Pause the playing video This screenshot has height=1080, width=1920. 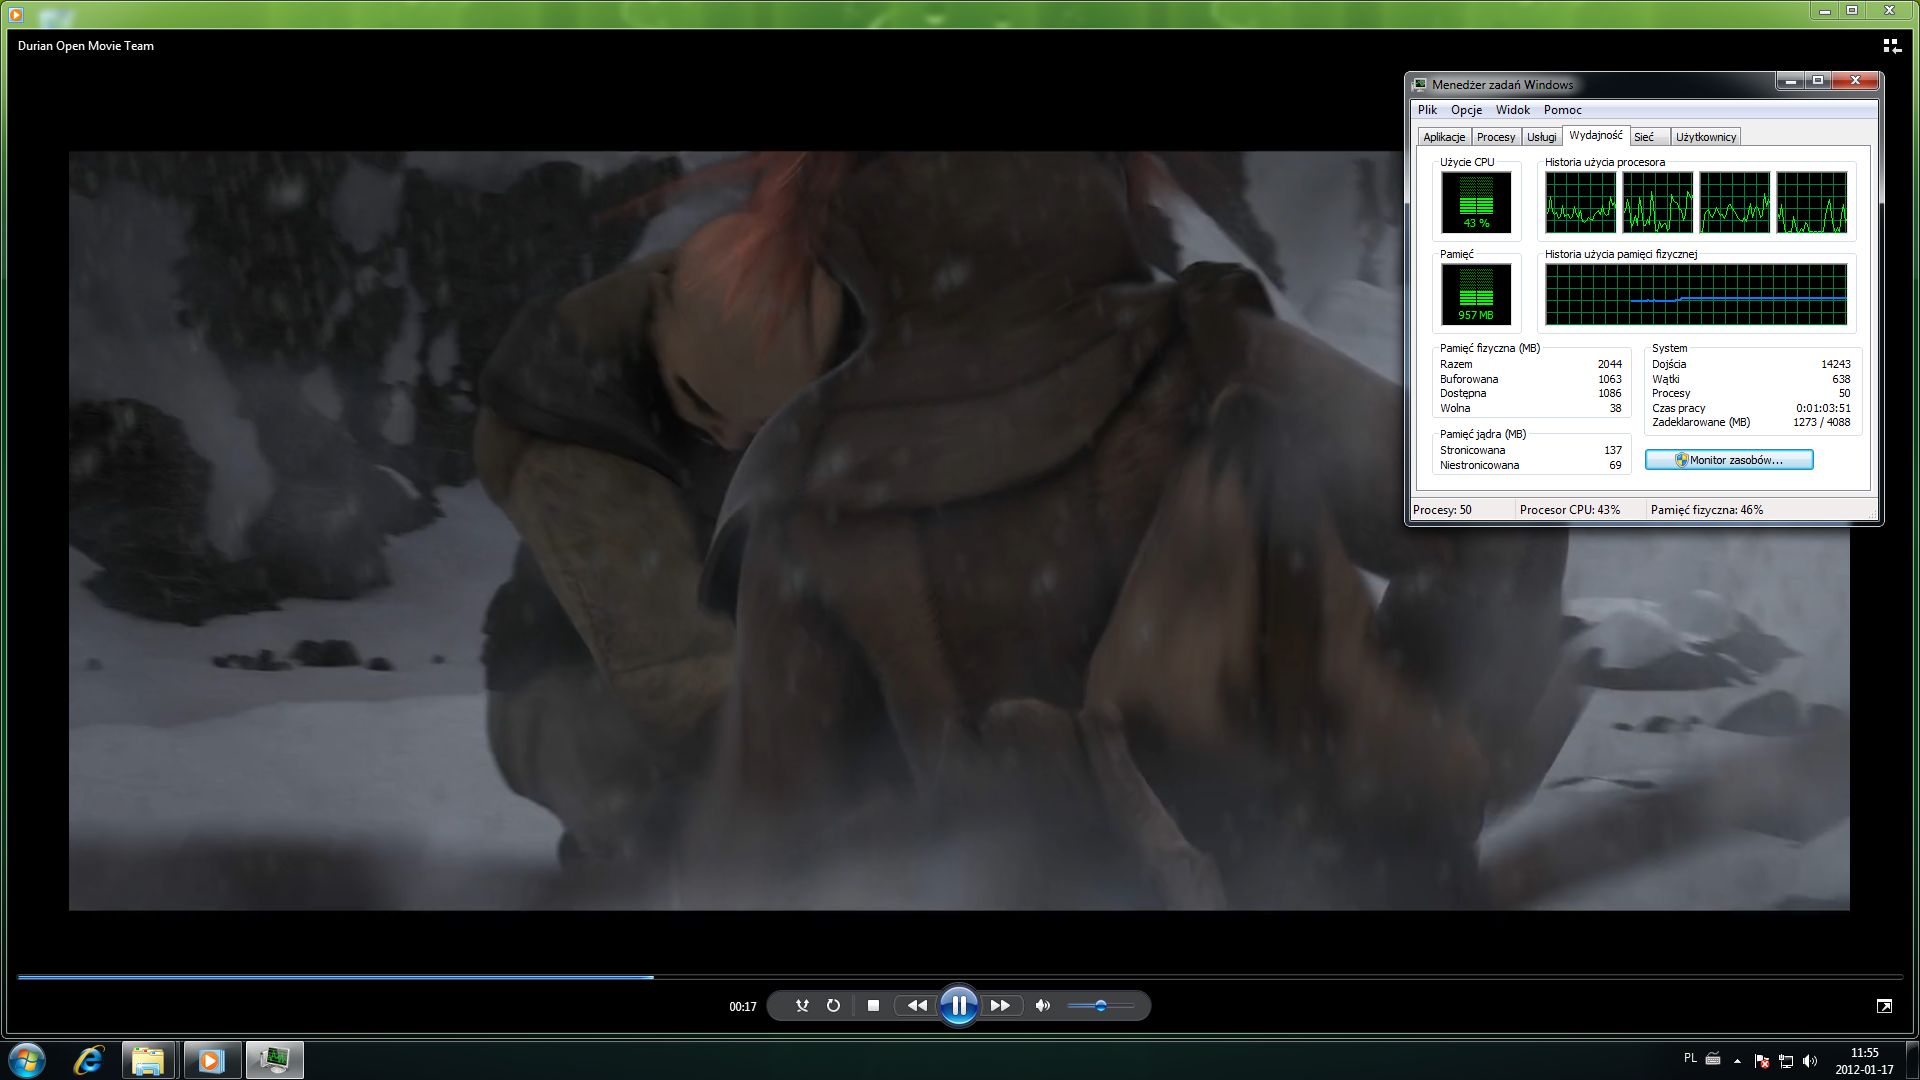pos(958,1006)
